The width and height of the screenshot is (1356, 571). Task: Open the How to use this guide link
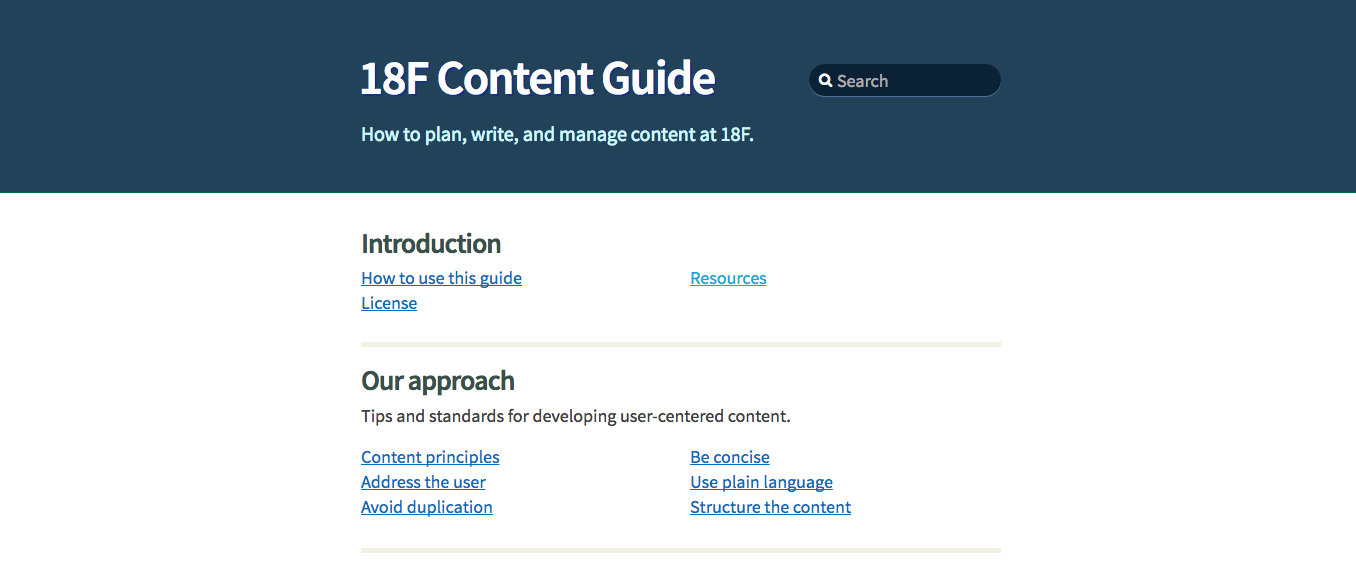(x=441, y=278)
